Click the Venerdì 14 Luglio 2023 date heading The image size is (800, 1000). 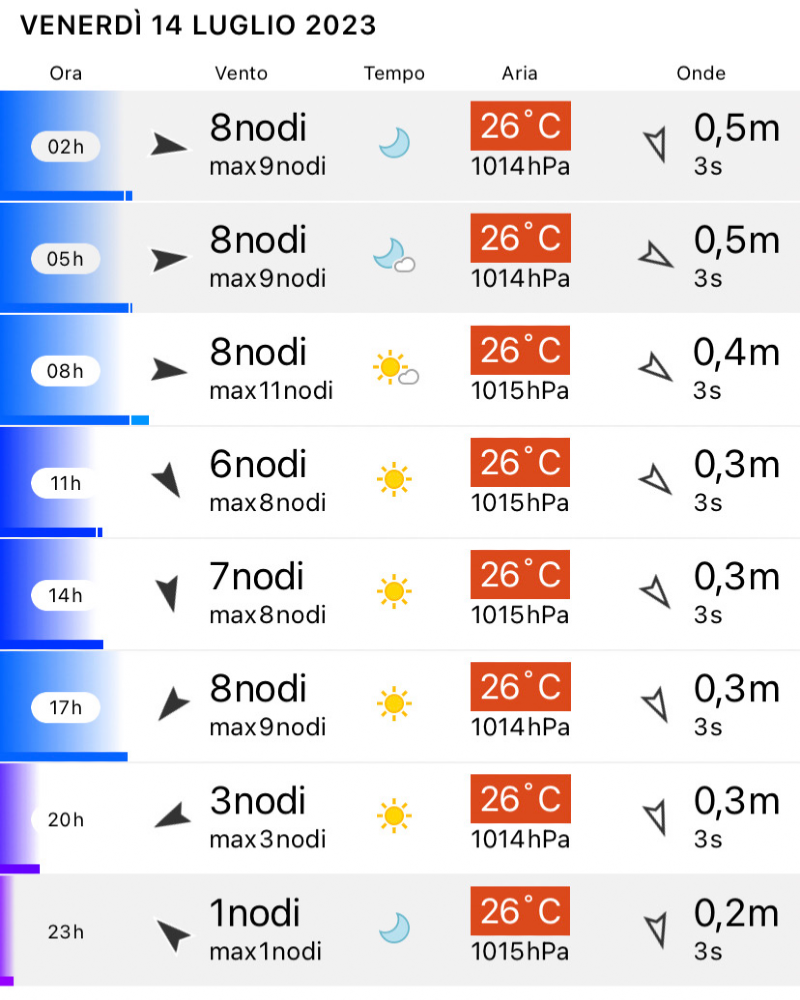coord(198,25)
